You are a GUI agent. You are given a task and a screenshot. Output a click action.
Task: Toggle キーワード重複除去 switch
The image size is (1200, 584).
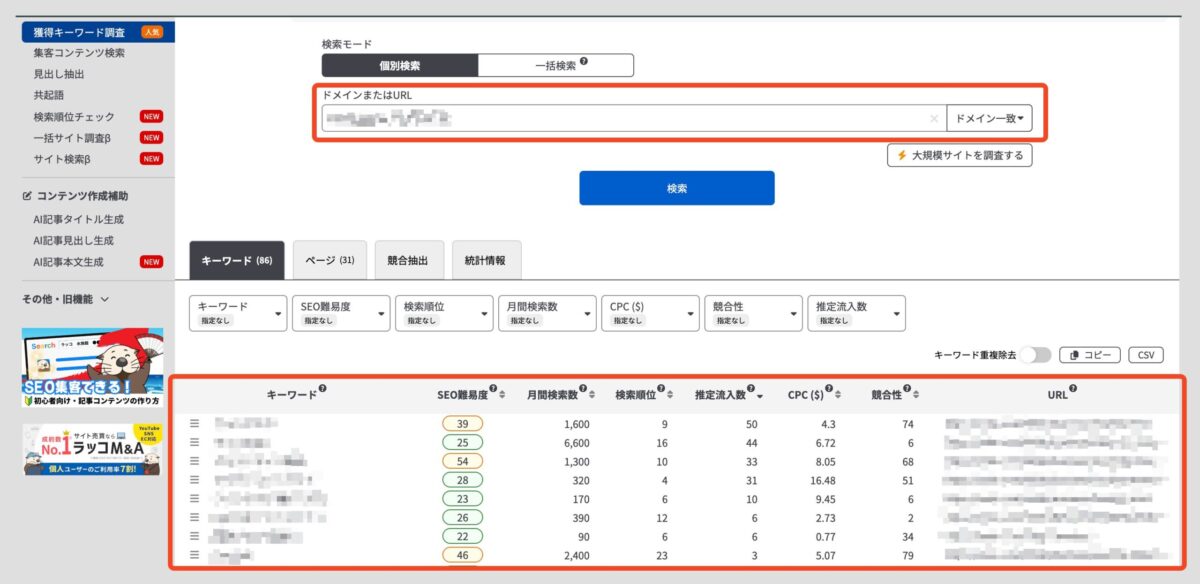pos(1036,355)
